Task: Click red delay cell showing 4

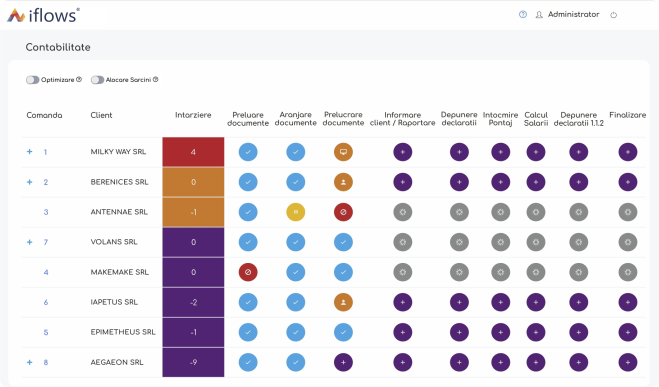Action: coord(193,152)
